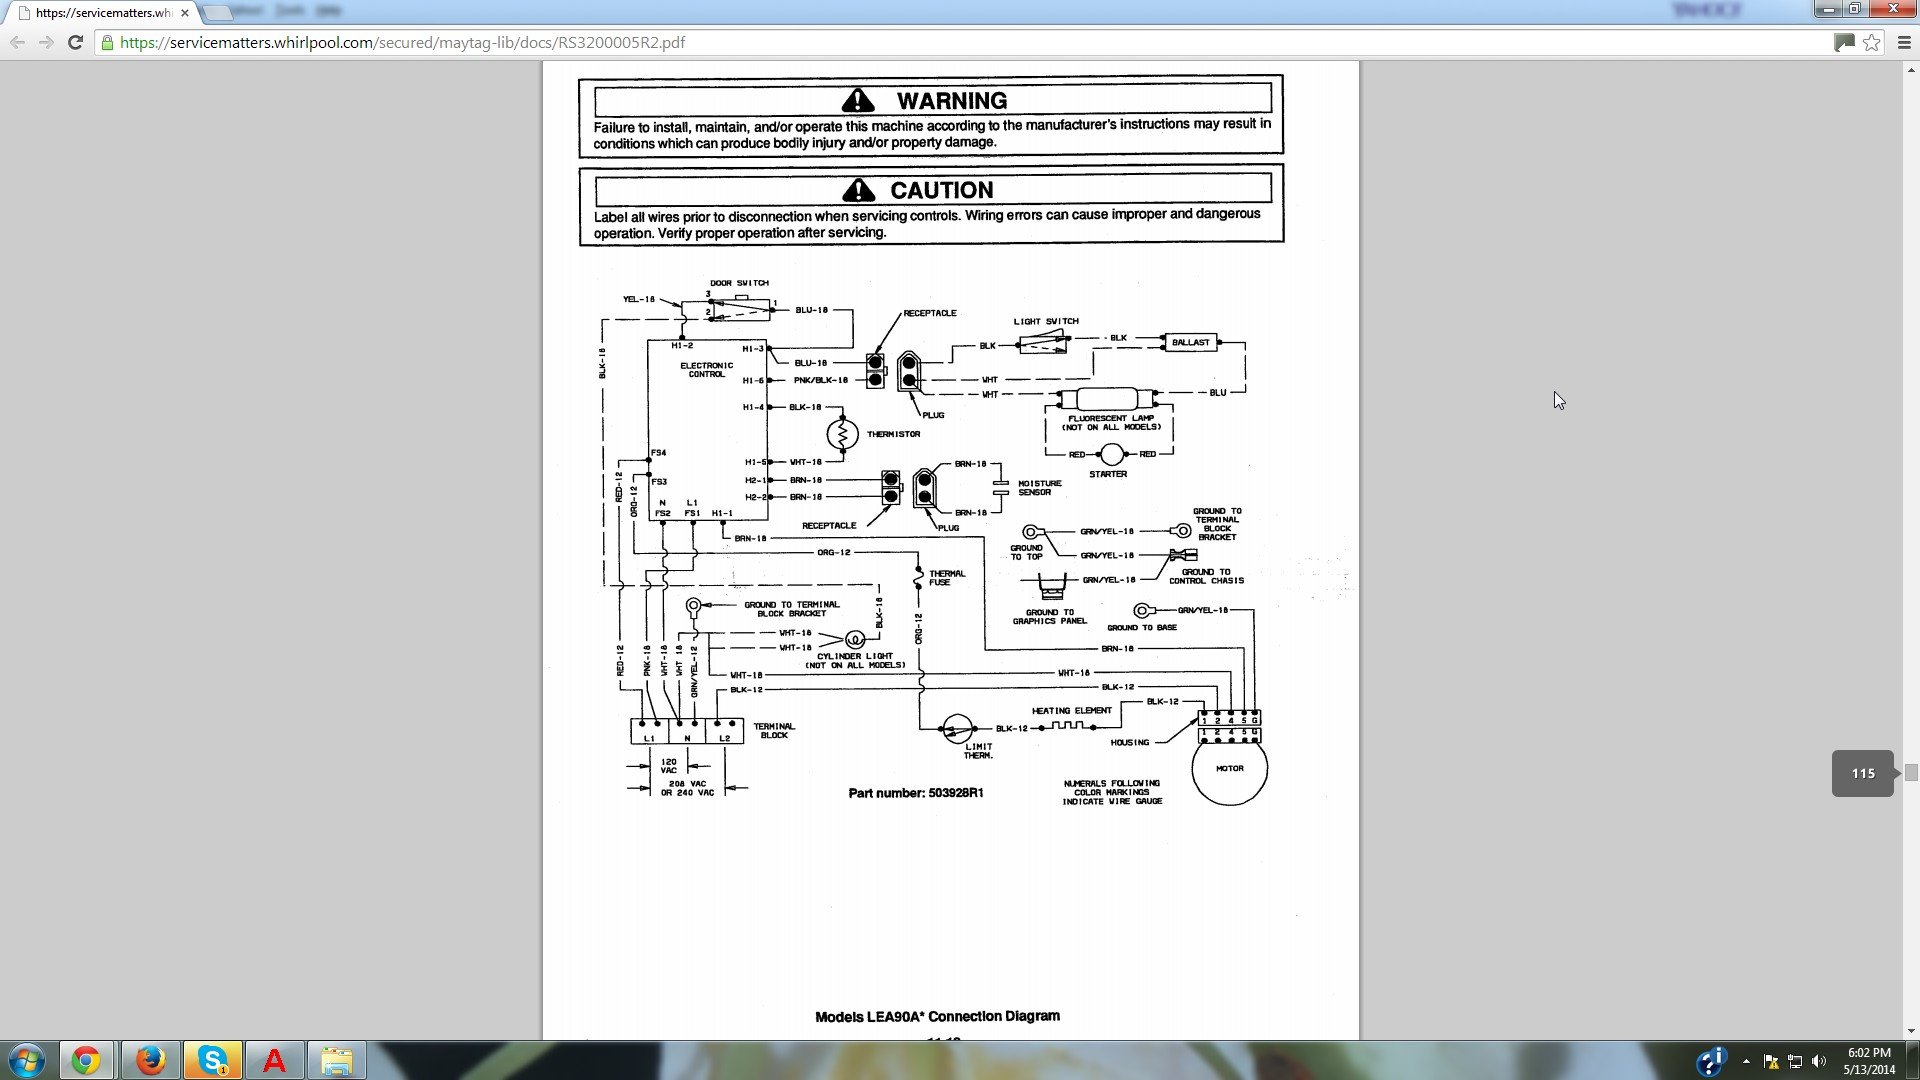This screenshot has height=1080, width=1920.
Task: Close the servicematters tab
Action: [184, 13]
